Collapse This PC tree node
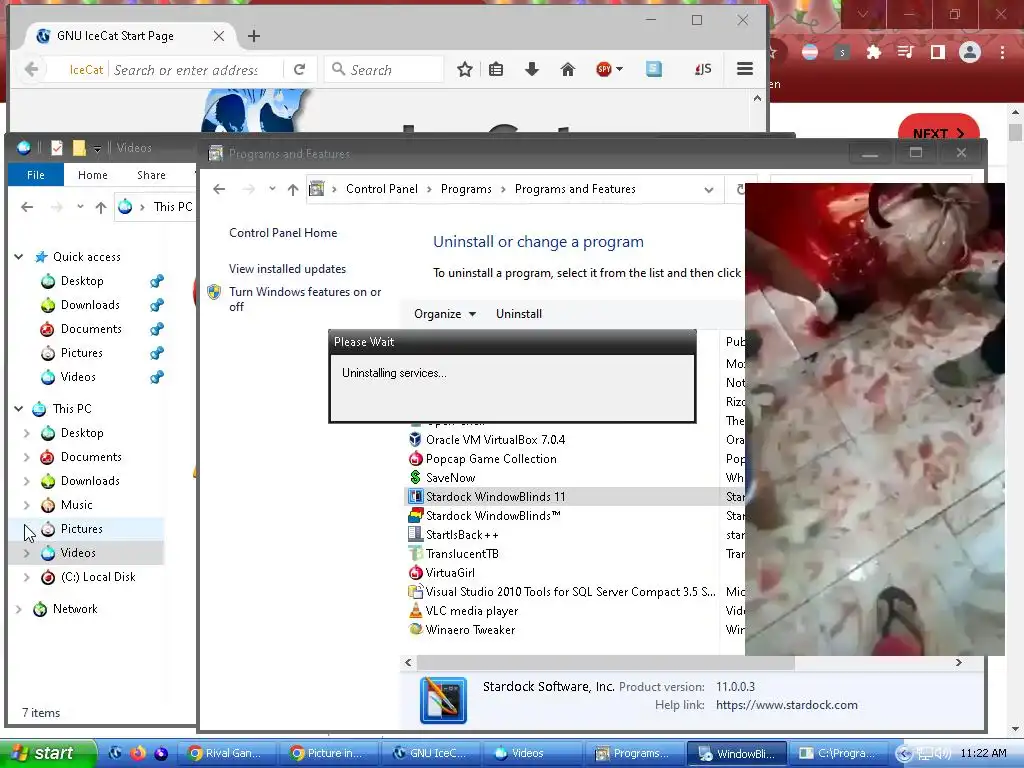Screen dimensions: 1024x768 19,409
